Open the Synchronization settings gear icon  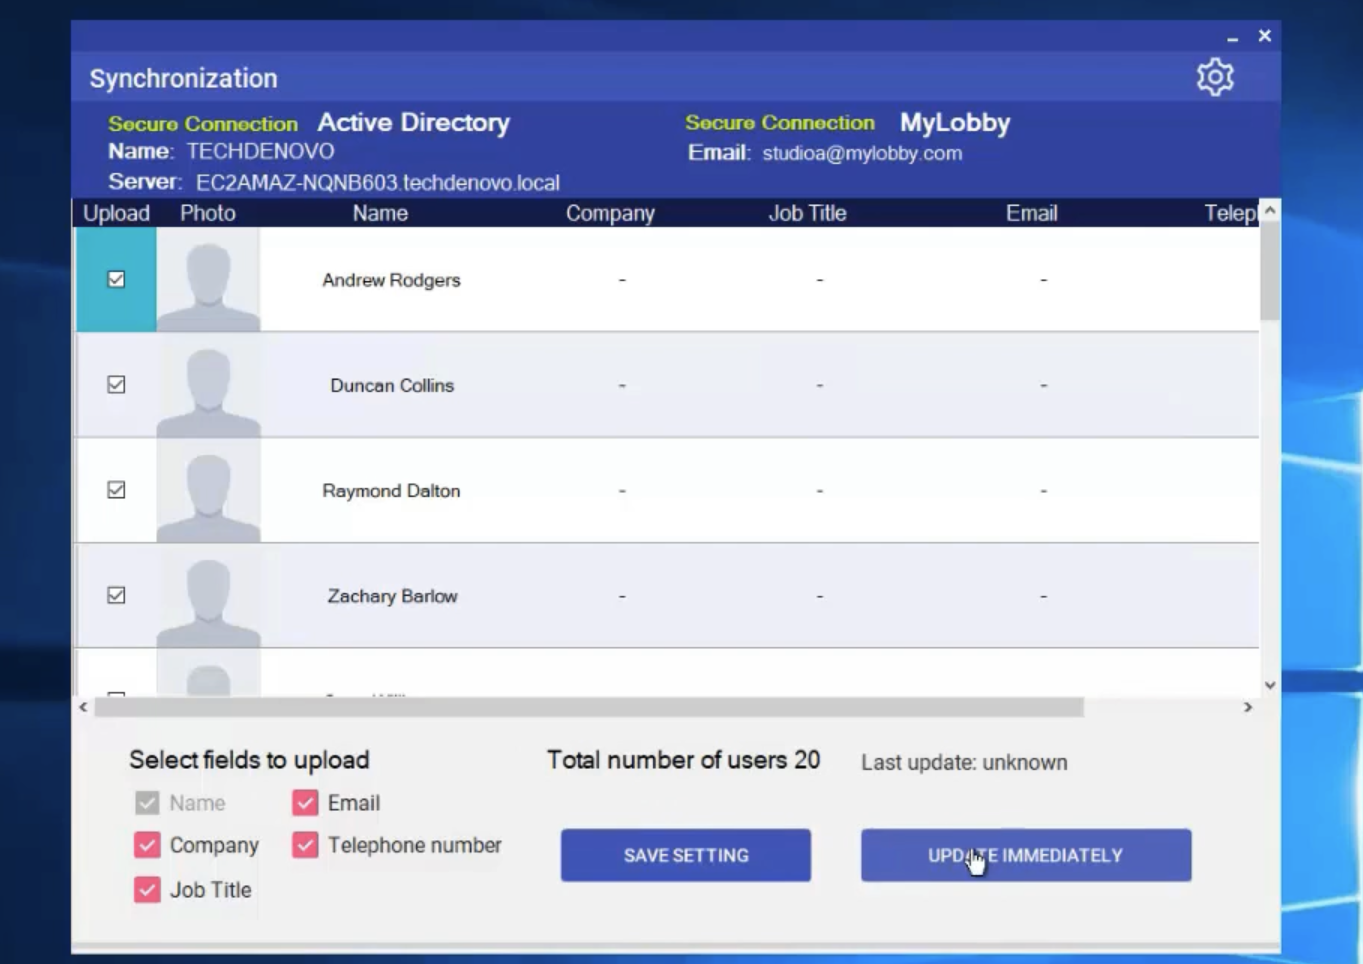[x=1215, y=76]
